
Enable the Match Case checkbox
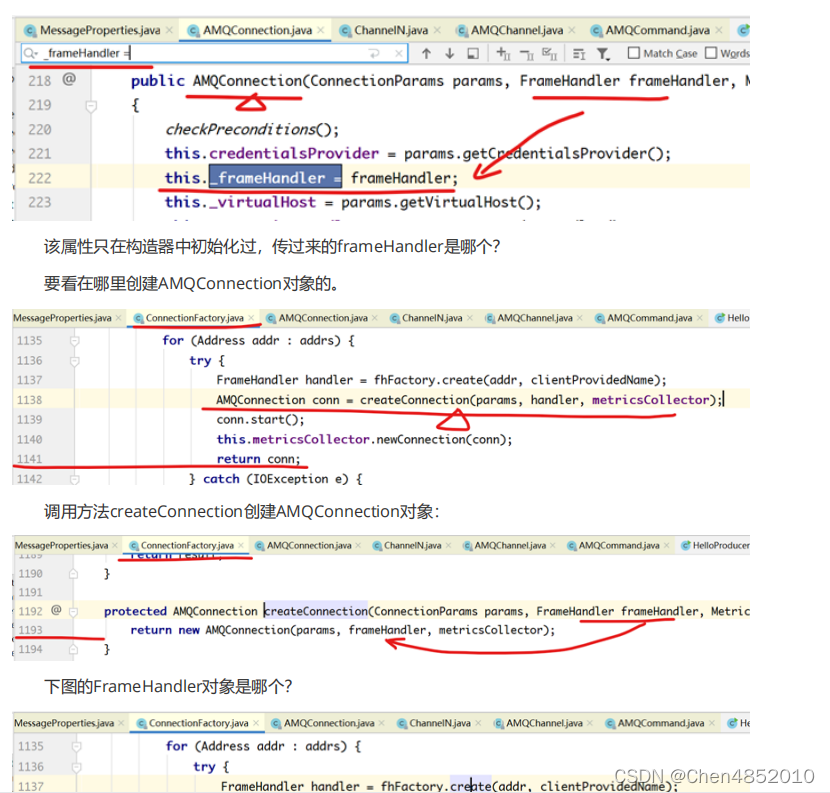coord(634,53)
